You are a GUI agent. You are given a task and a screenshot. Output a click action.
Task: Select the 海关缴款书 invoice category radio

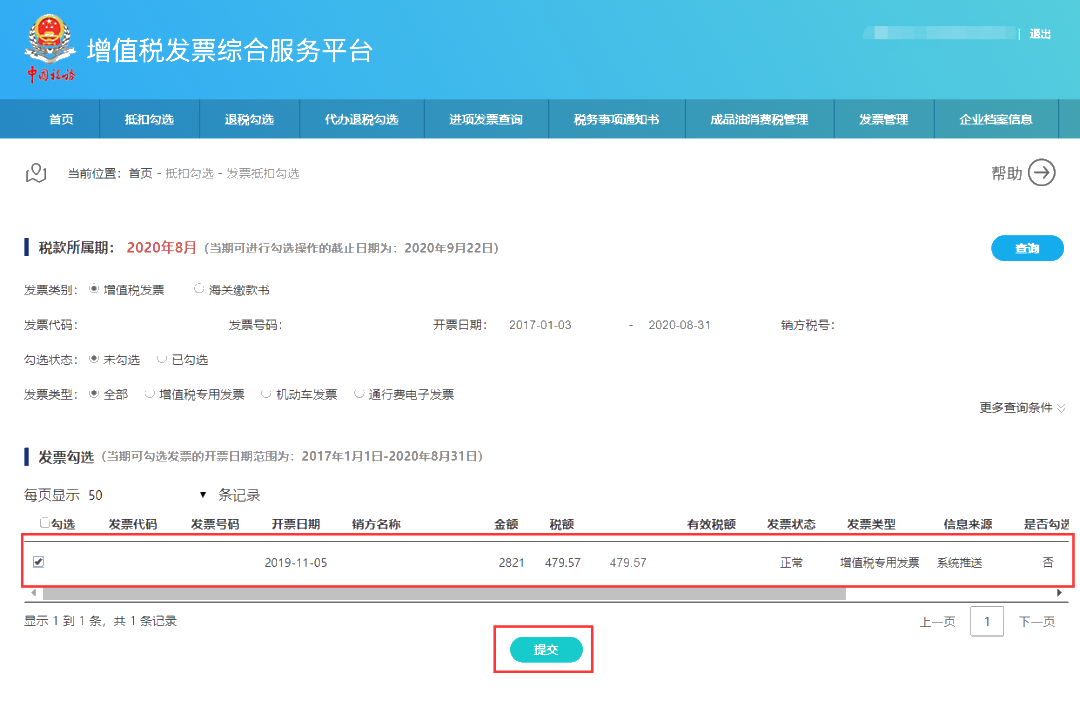coord(199,289)
